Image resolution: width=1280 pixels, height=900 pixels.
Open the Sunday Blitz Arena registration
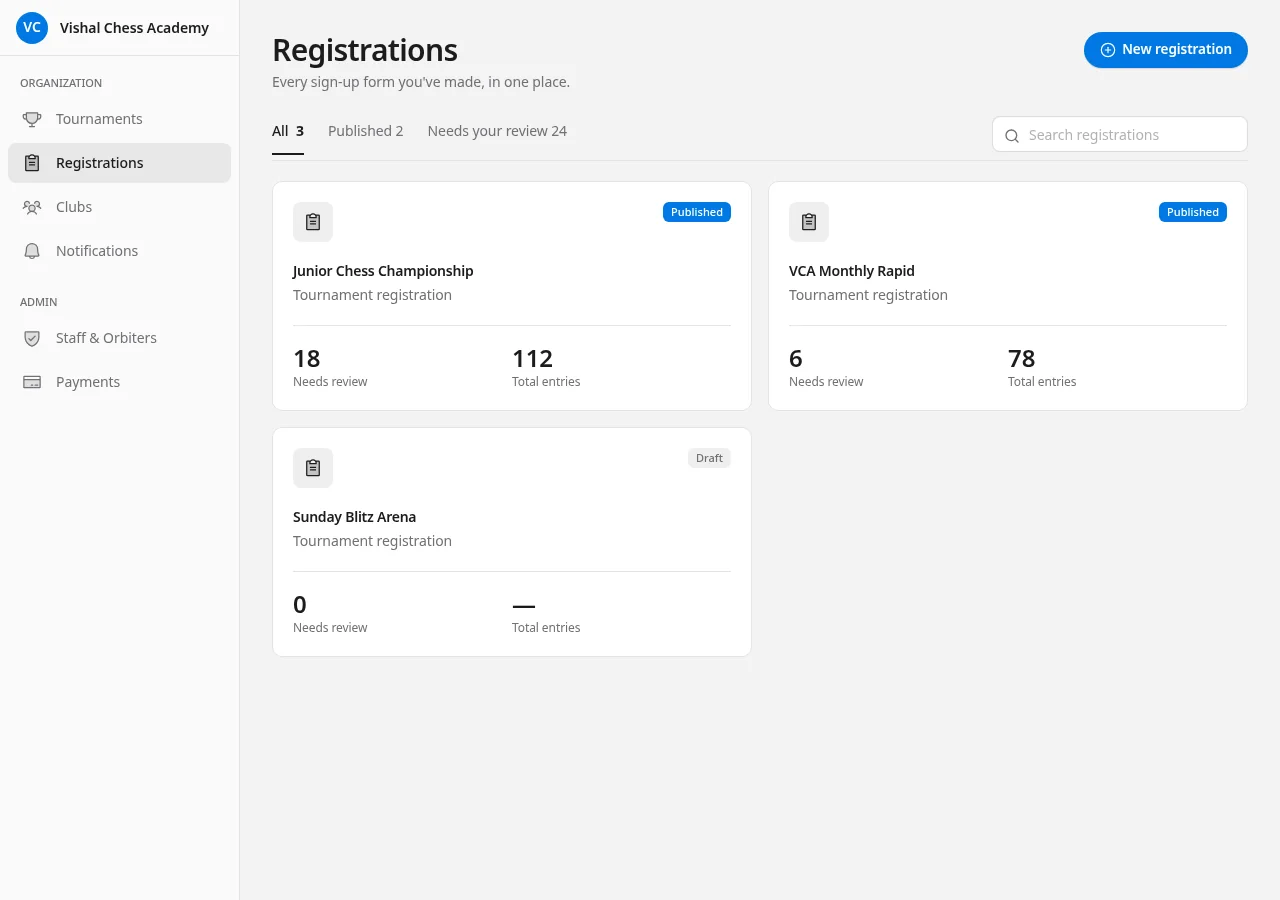point(512,542)
